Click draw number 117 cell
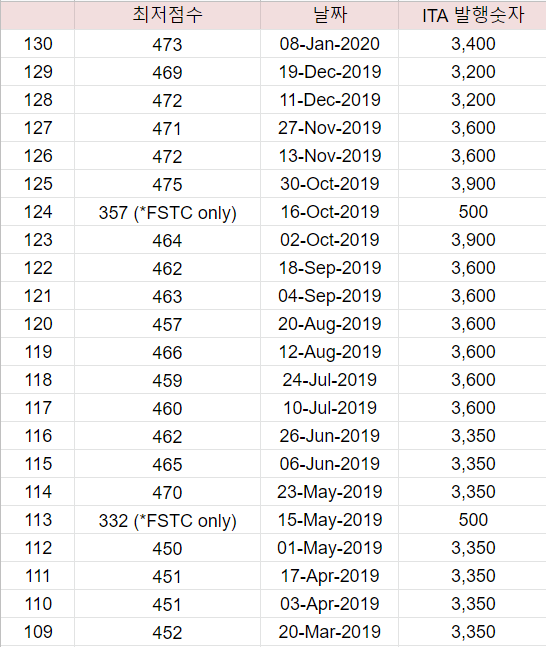Viewport: 546px width, 647px height. point(38,408)
